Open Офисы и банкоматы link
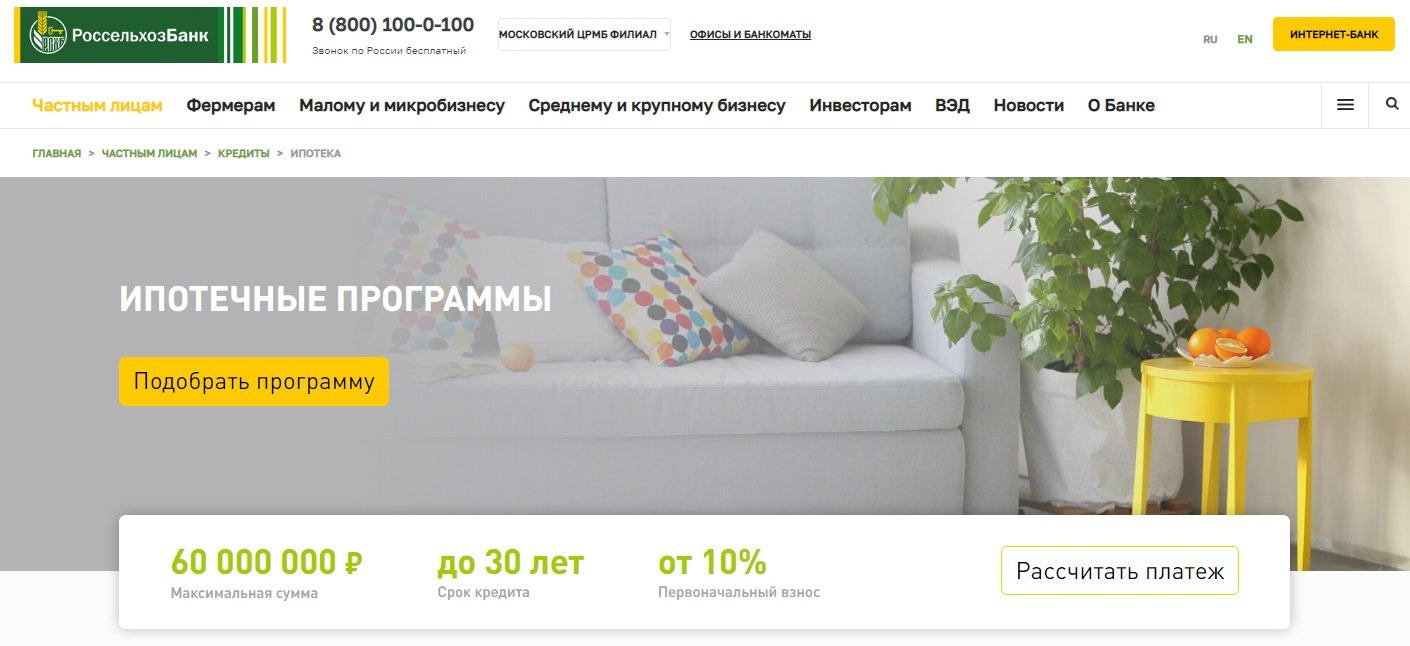Viewport: 1410px width, 646px height. pyautogui.click(x=750, y=34)
